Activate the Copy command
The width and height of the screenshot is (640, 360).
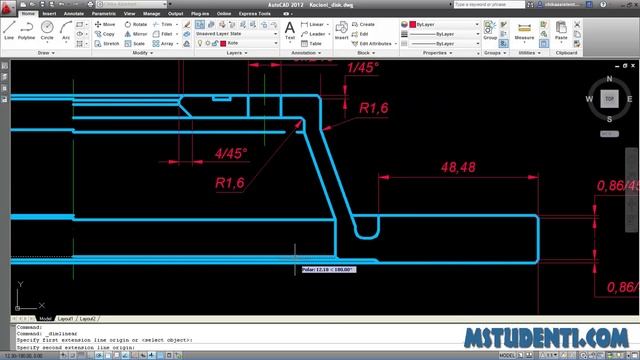pos(105,34)
